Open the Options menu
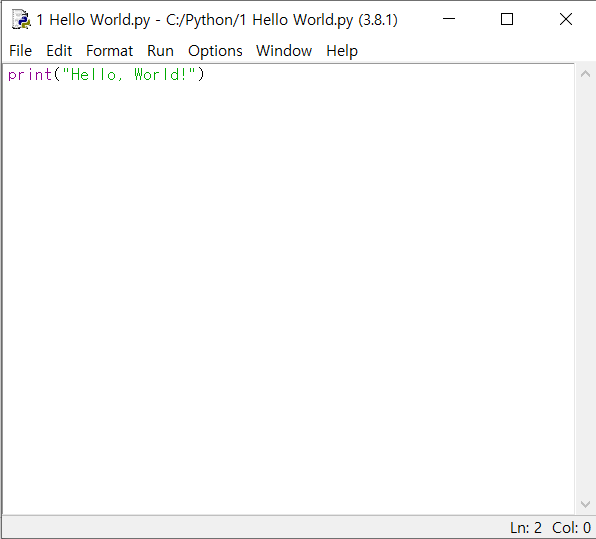 coord(215,51)
